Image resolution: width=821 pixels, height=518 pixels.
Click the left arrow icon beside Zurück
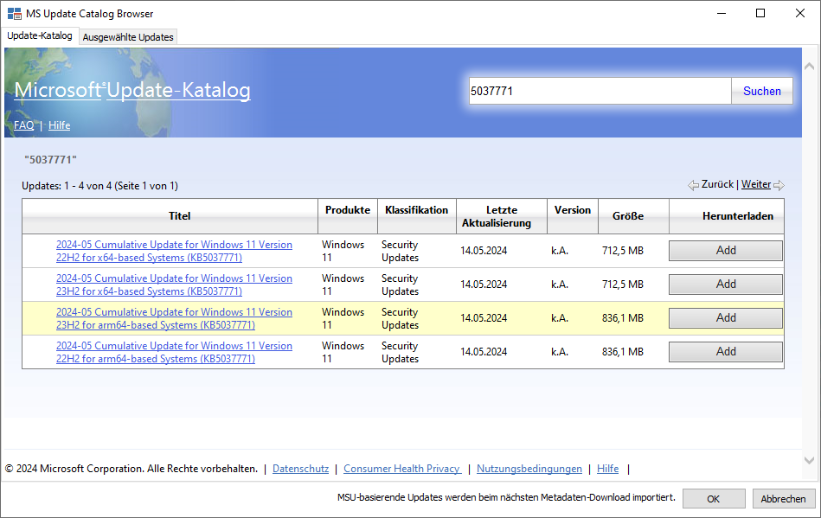693,185
